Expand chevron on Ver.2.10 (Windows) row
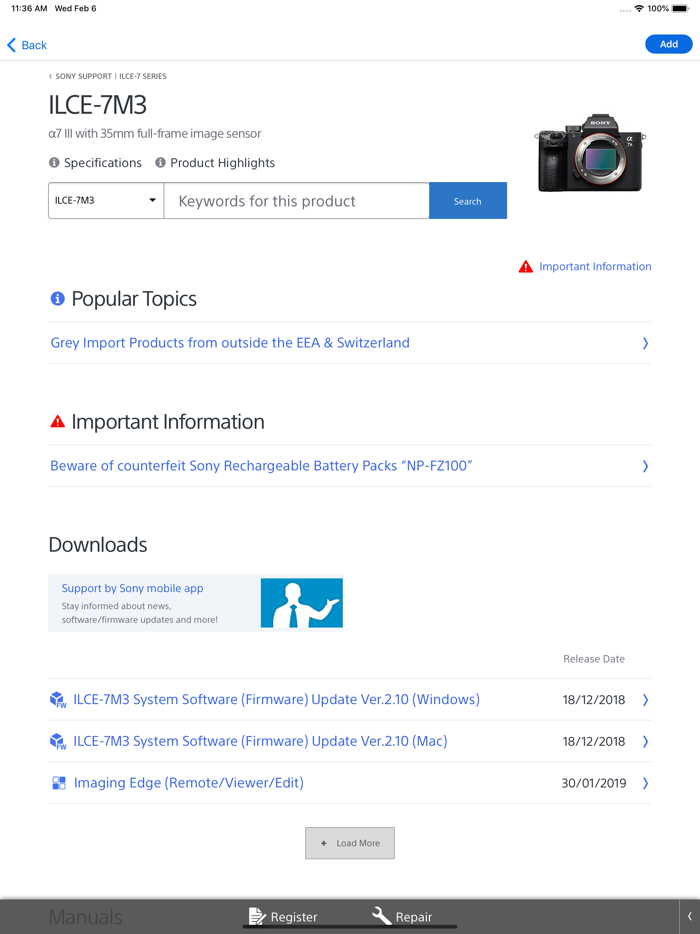 [x=645, y=700]
